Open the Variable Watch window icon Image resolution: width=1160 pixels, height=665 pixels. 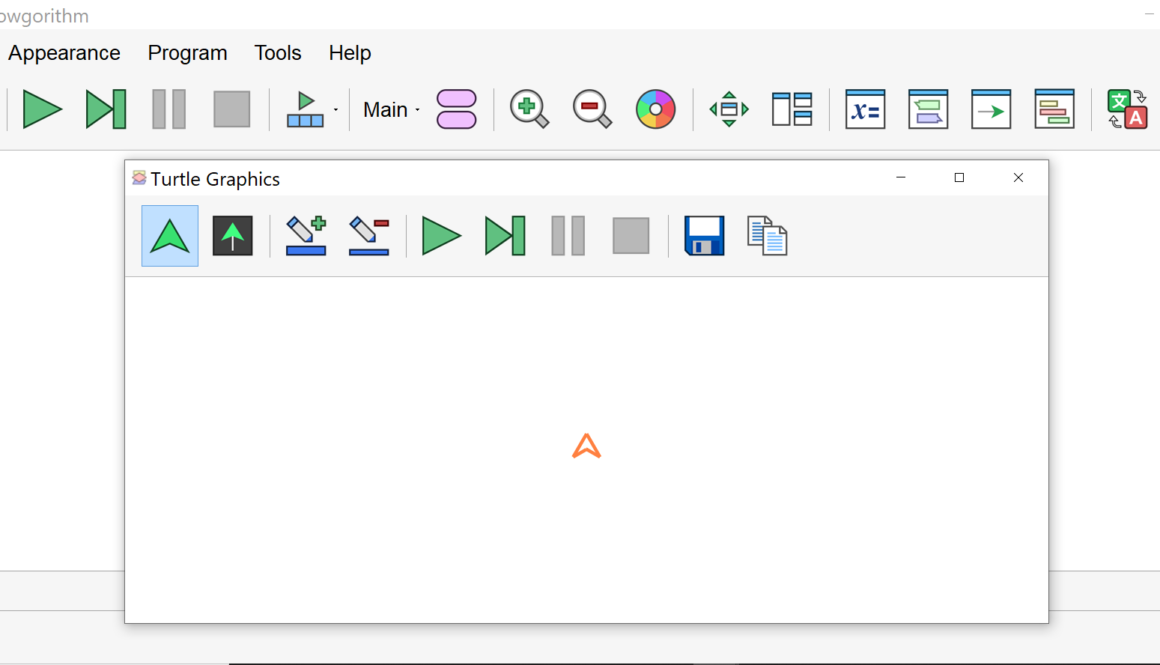[x=865, y=109]
